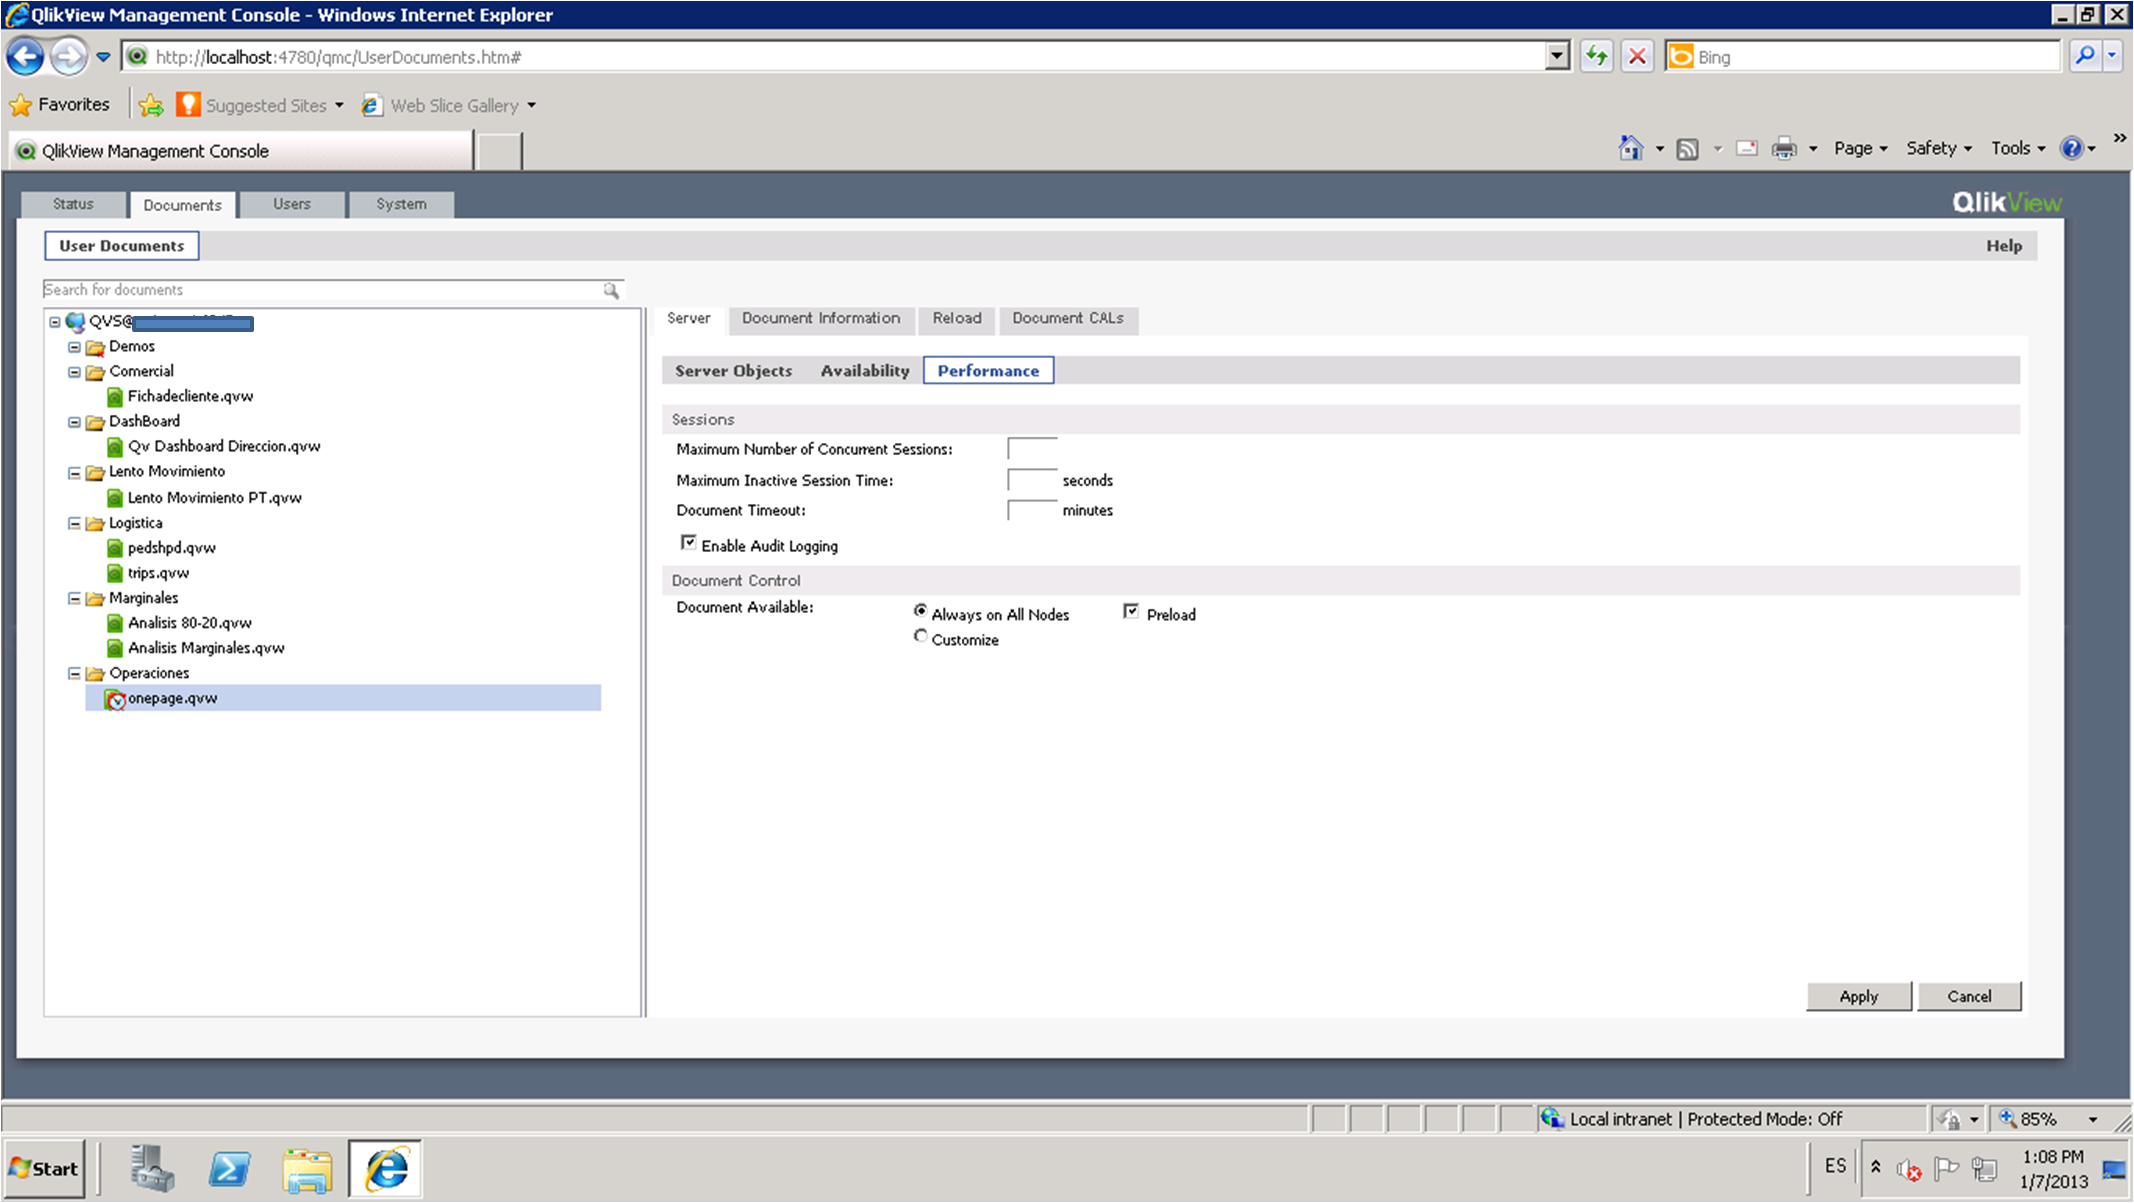This screenshot has width=2134, height=1203.
Task: Click the Bing search magnifier icon
Action: 2085,57
